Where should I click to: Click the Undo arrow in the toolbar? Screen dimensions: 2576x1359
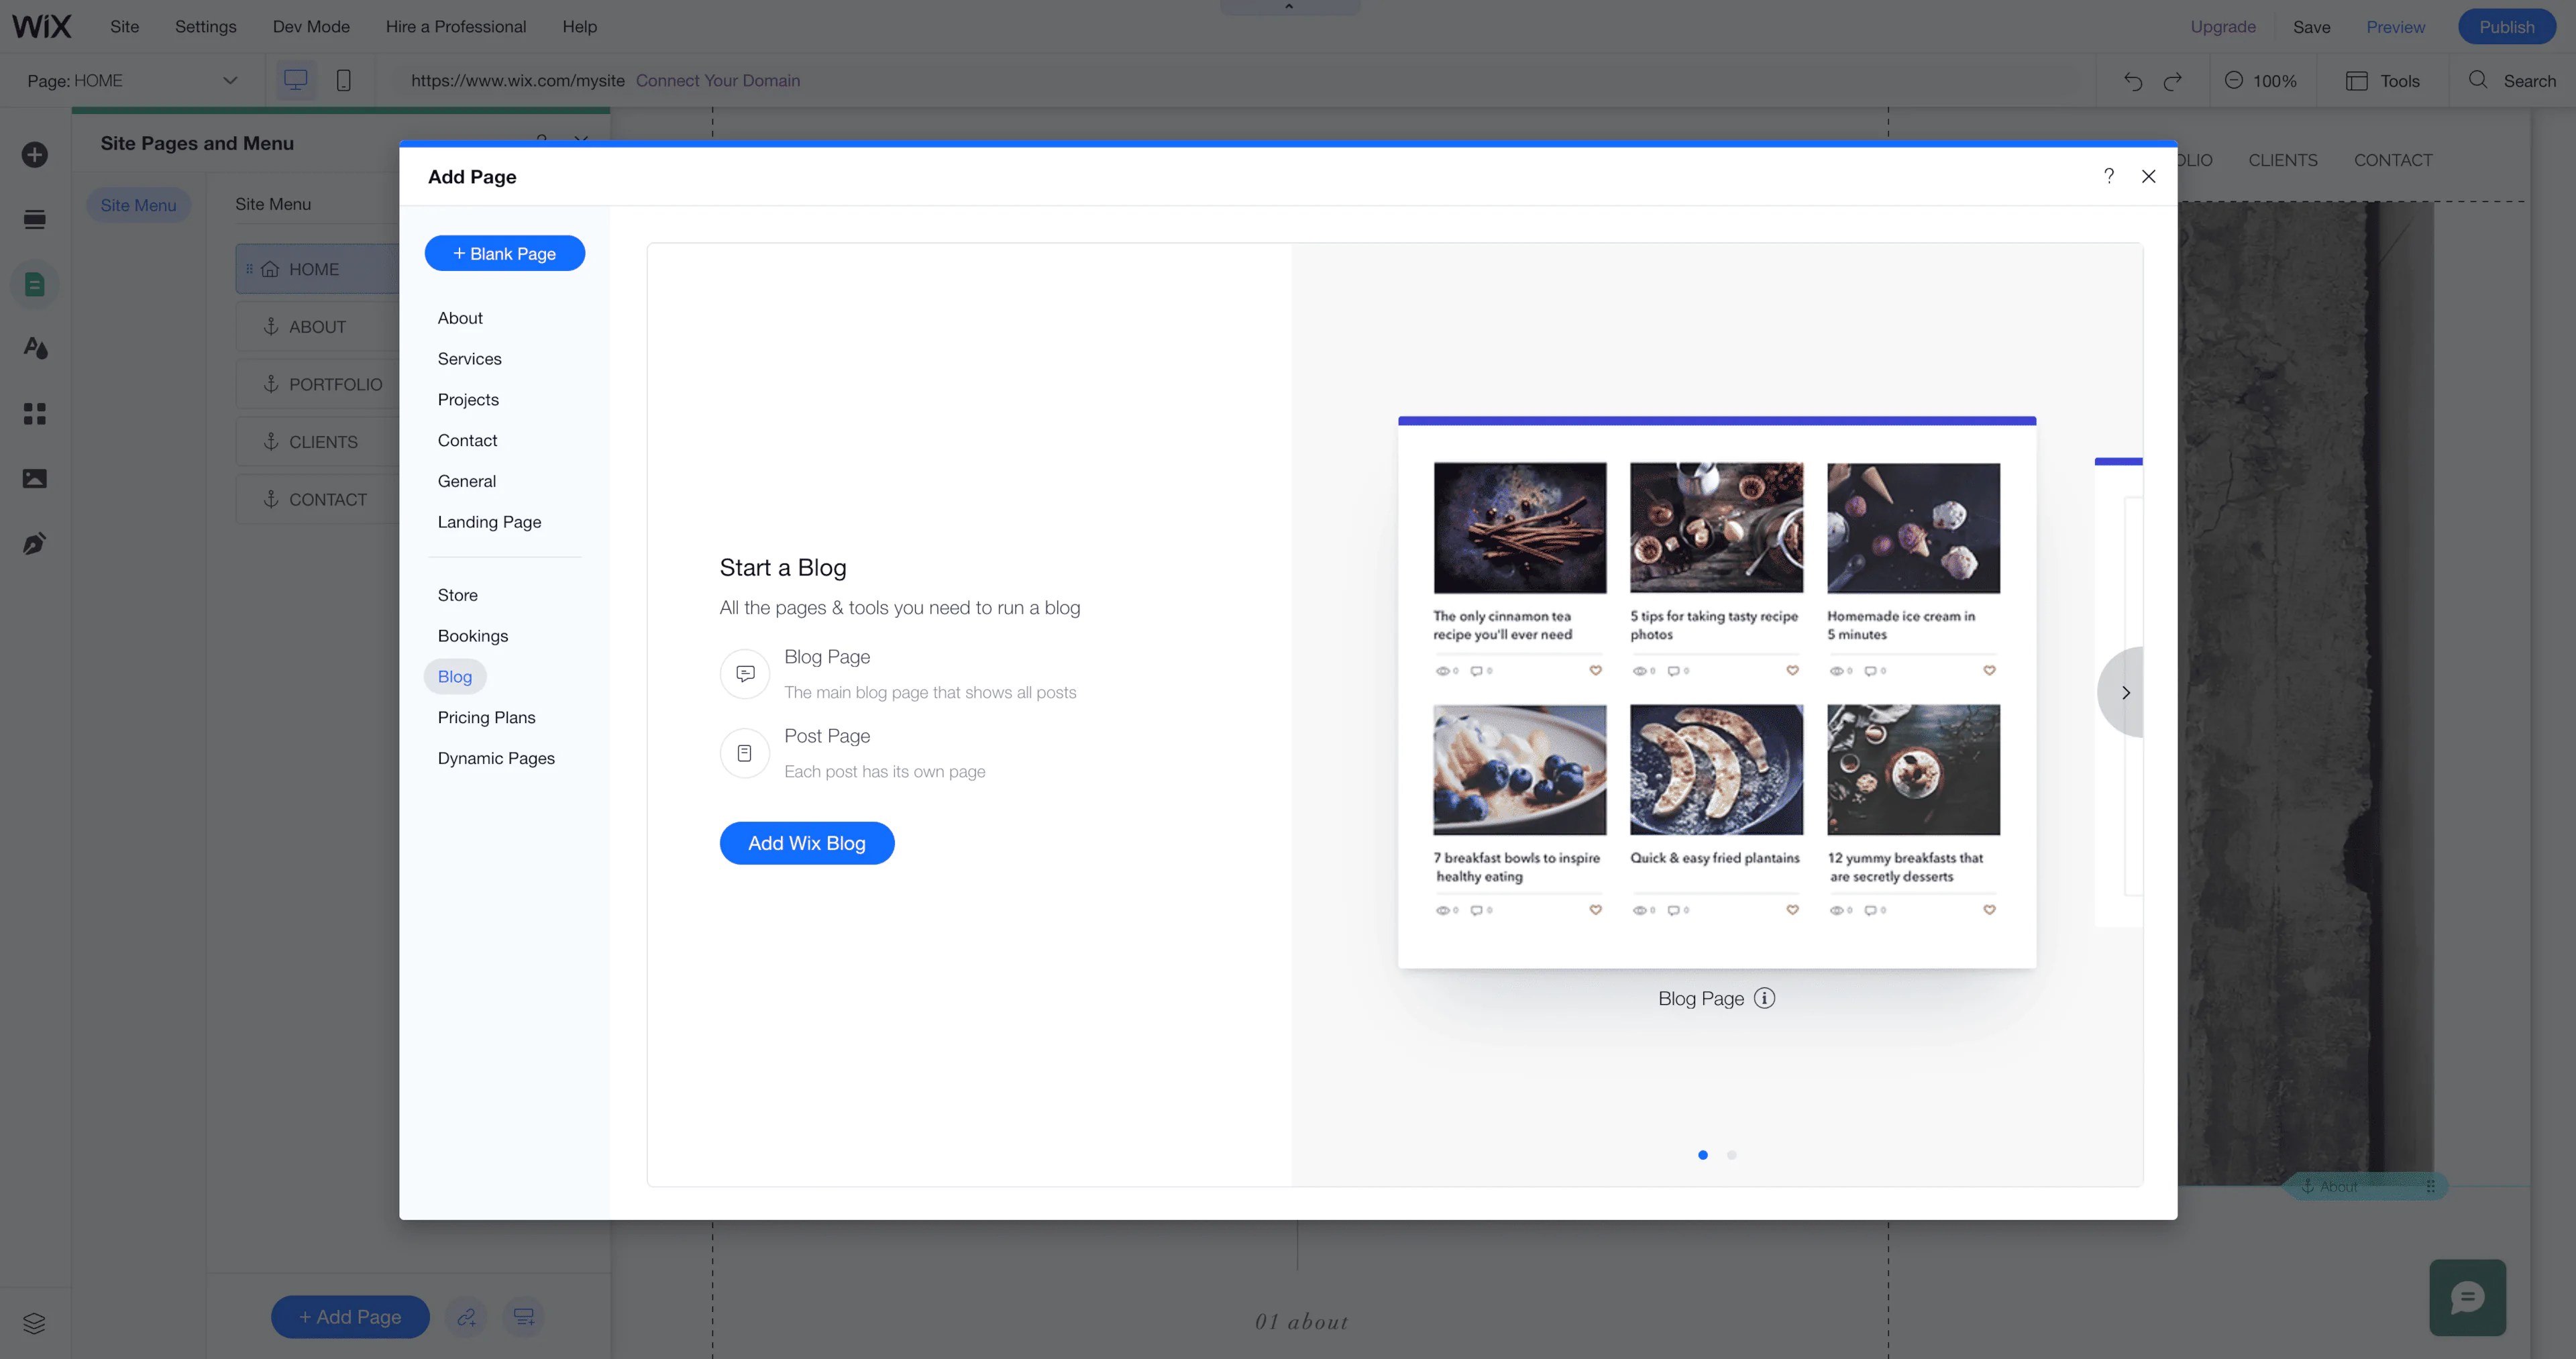2134,81
